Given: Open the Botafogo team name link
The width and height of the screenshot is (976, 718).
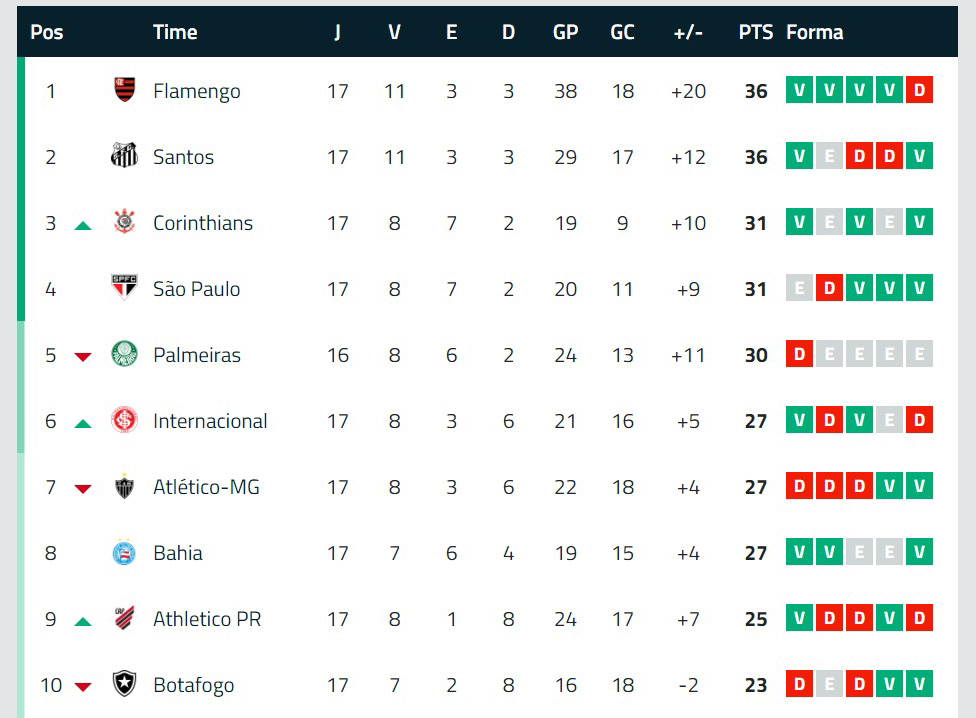Looking at the screenshot, I should [193, 685].
